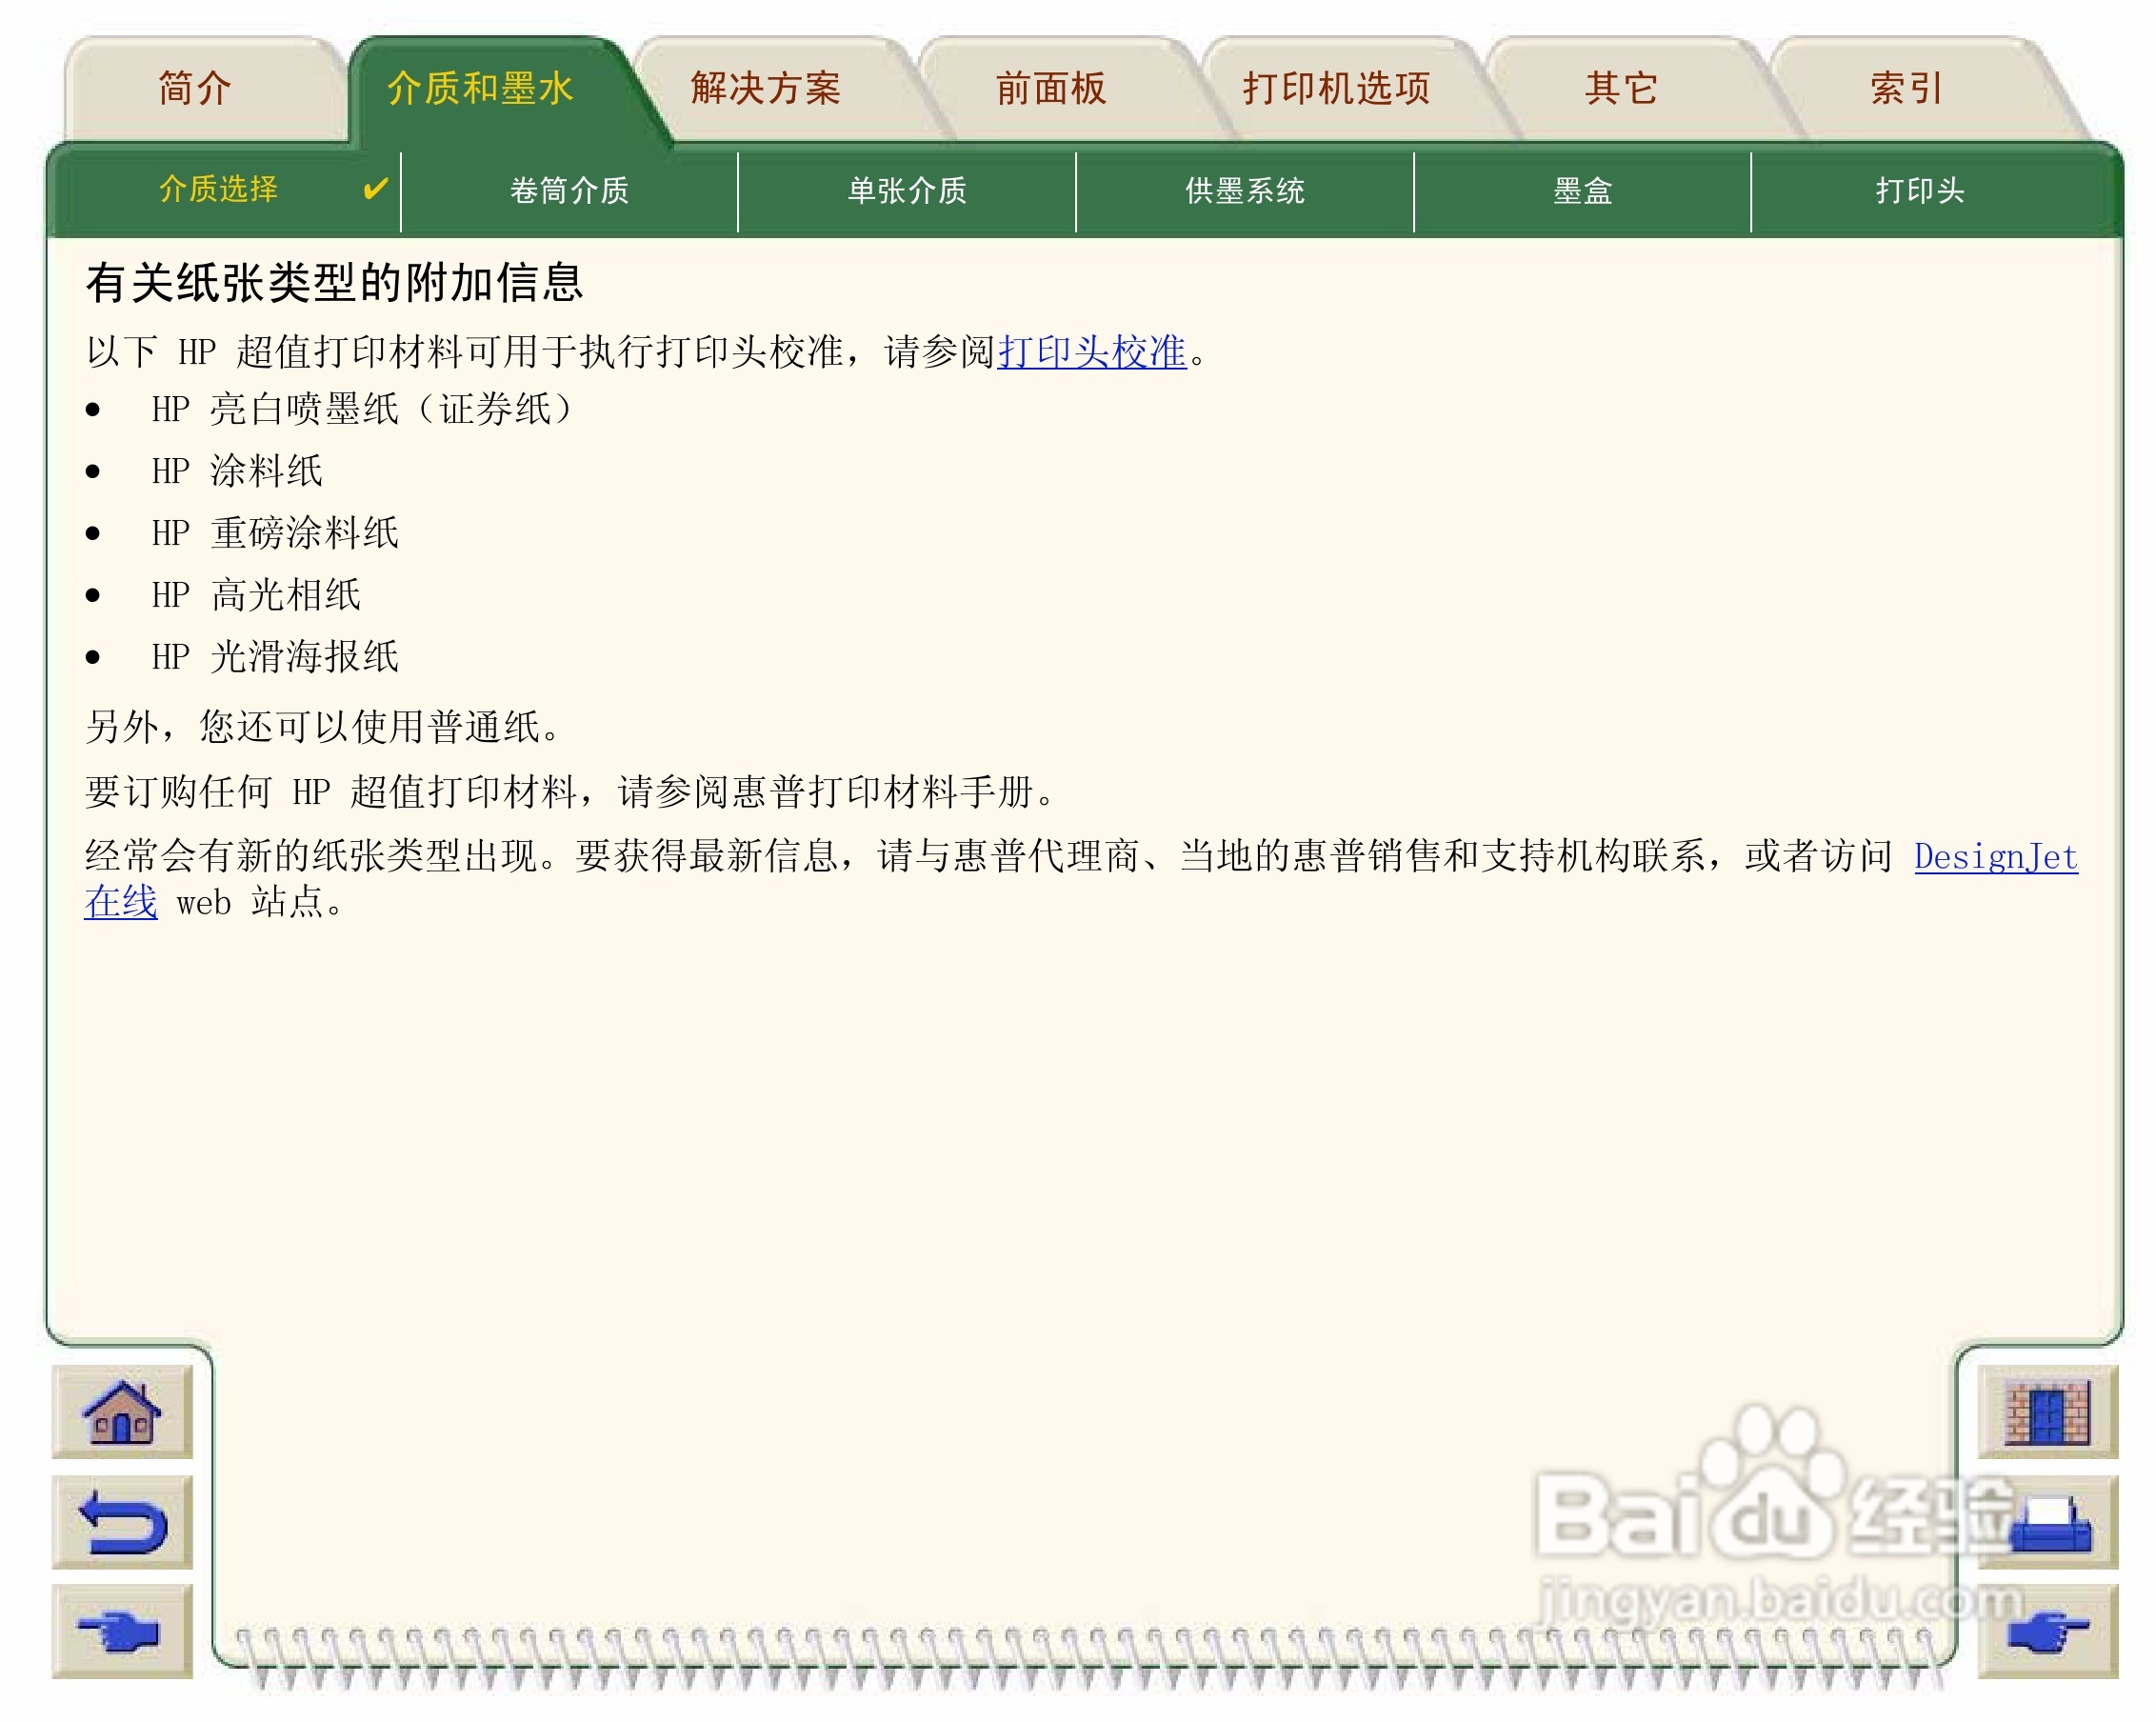Switch to the 解决方案 tab
The image size is (2156, 1722).
[765, 88]
